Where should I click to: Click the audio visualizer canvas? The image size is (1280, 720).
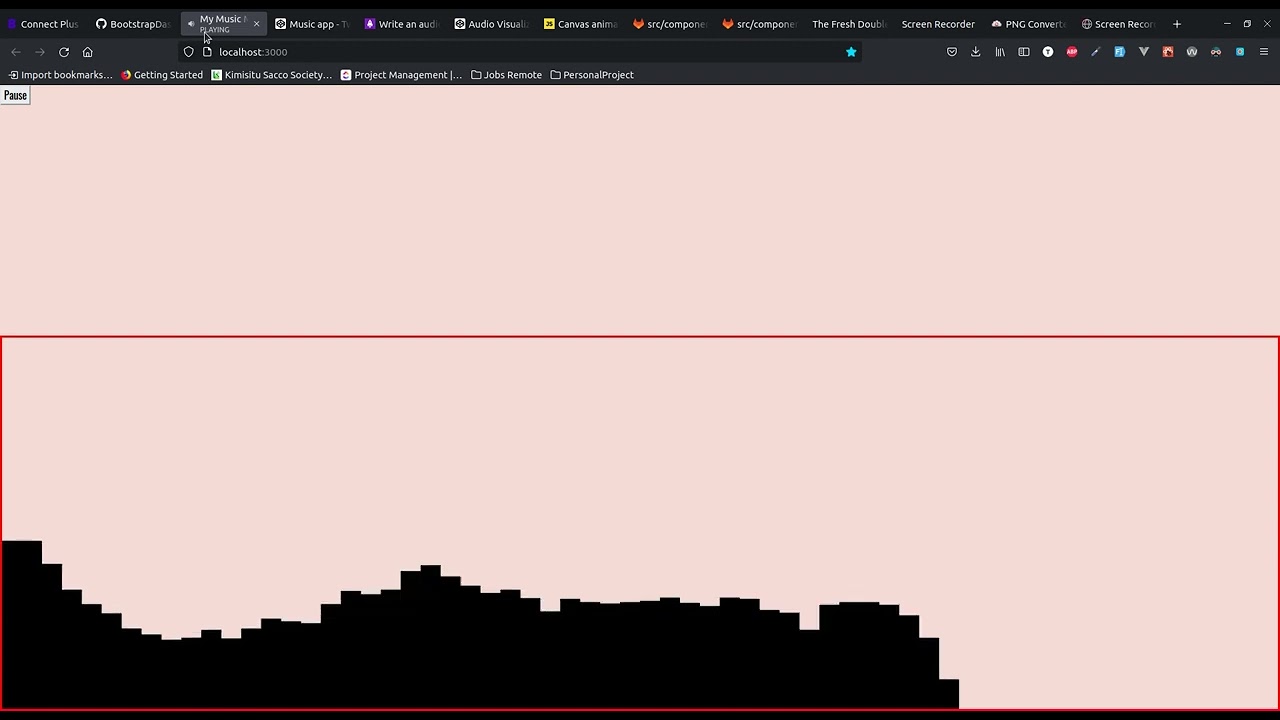(x=640, y=523)
